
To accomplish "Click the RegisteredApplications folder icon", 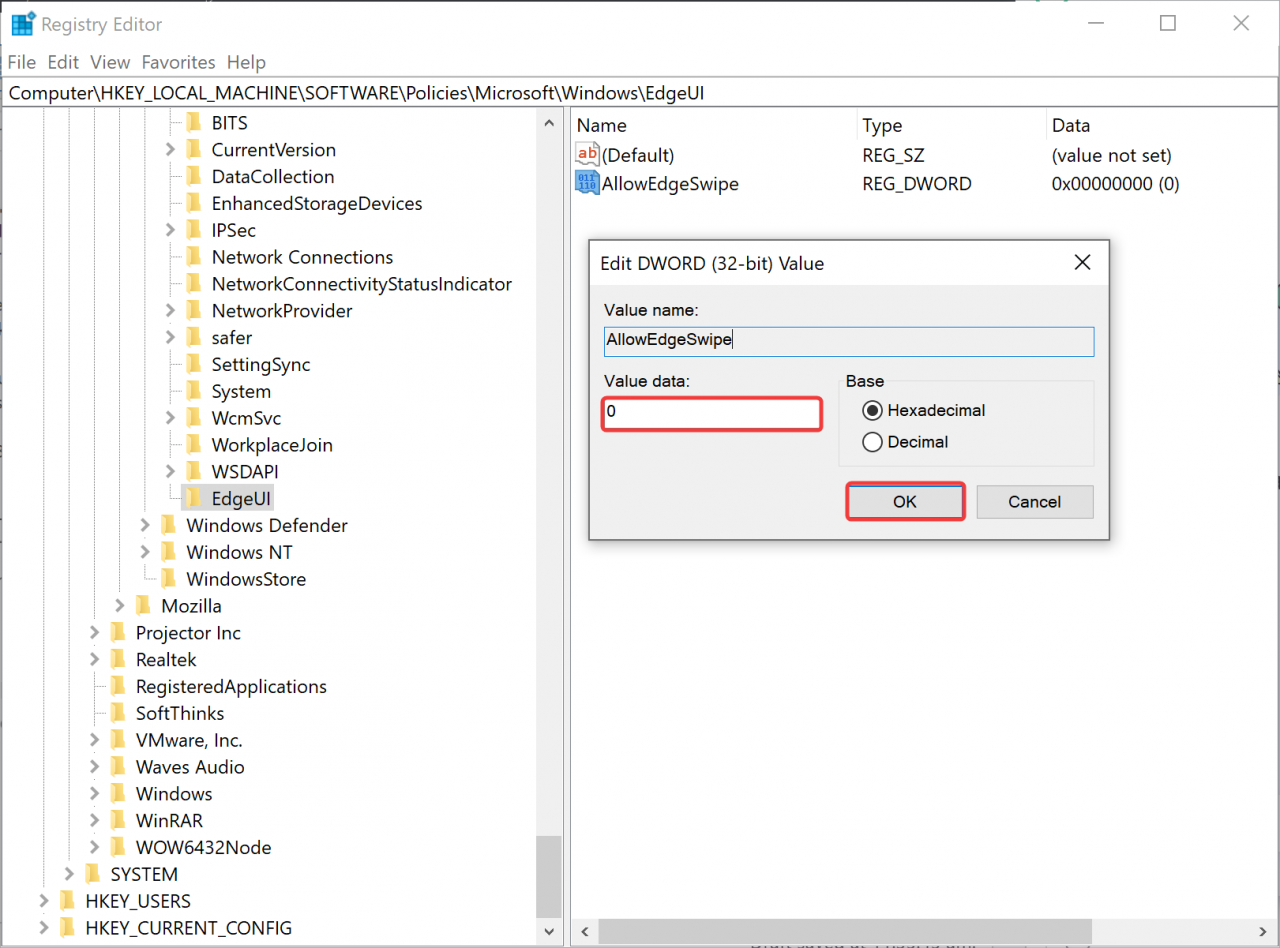I will (x=118, y=686).
